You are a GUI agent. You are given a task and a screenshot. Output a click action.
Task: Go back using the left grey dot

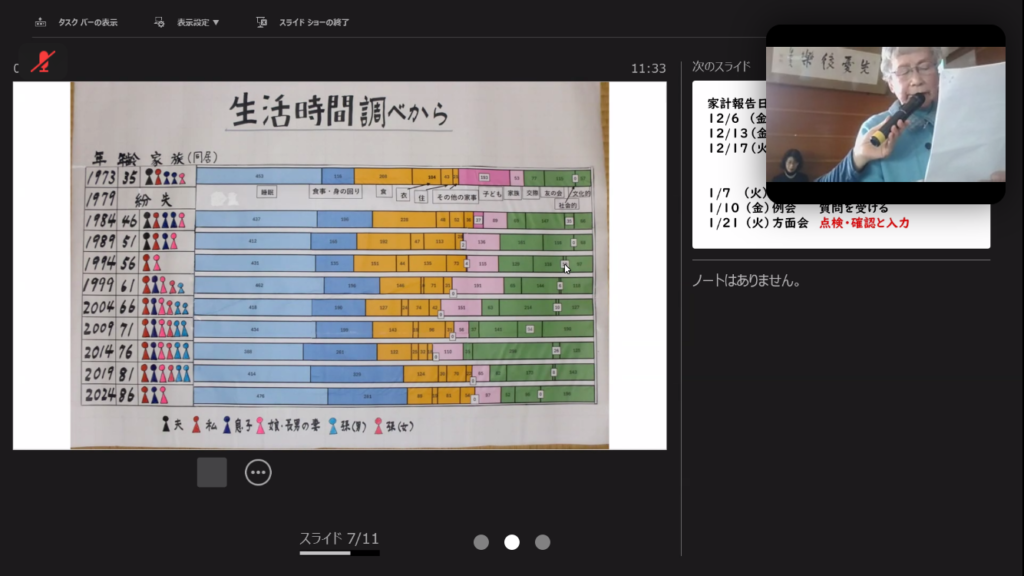(481, 542)
